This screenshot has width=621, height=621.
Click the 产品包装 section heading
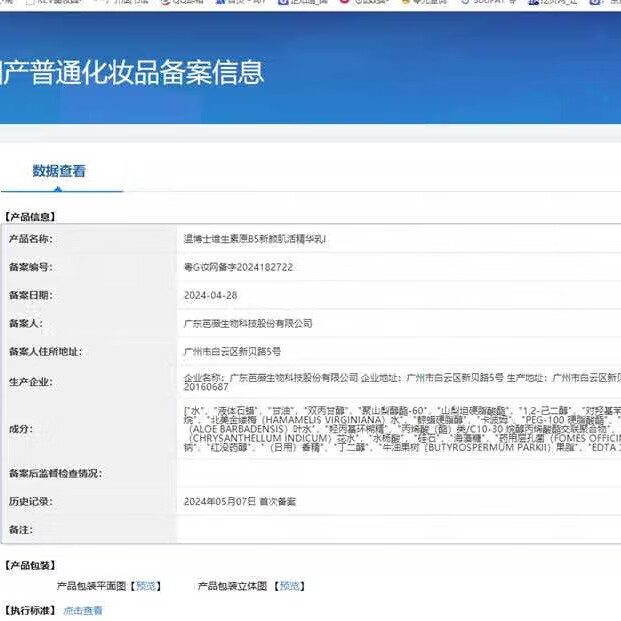tap(30, 565)
